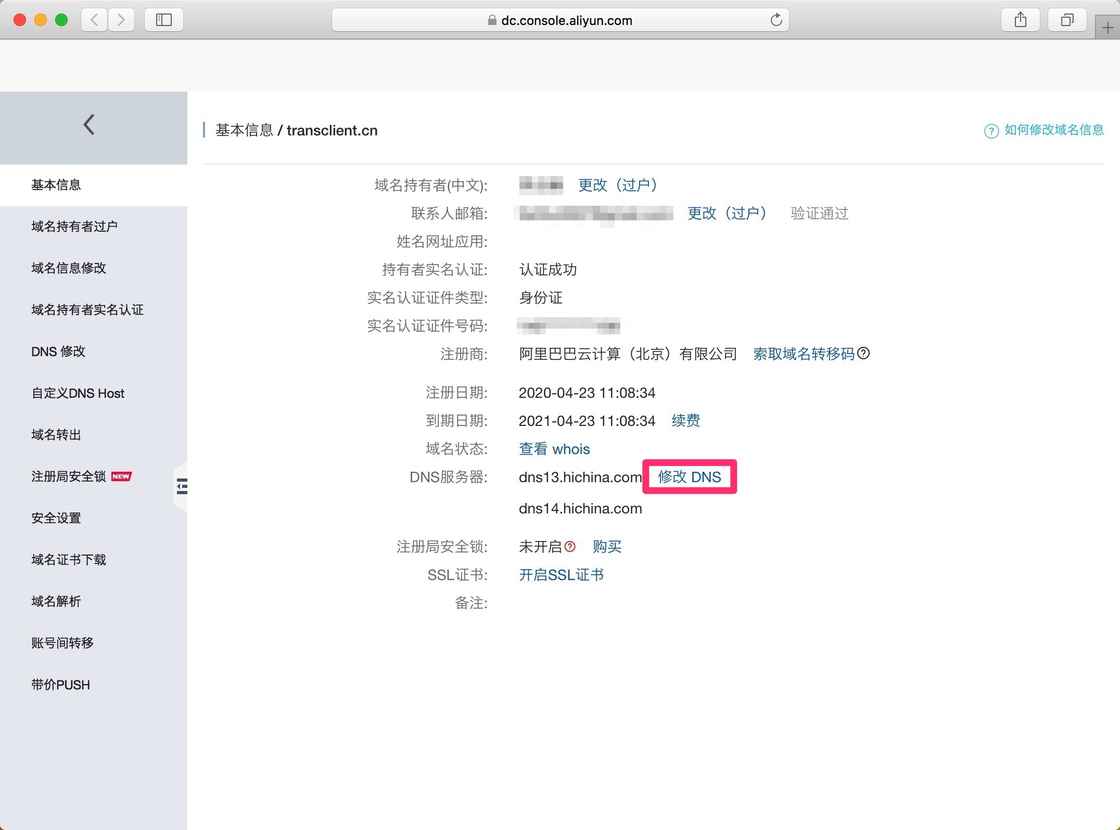Screen dimensions: 1120x830
Task: Reload the page icon in address bar
Action: (776, 20)
